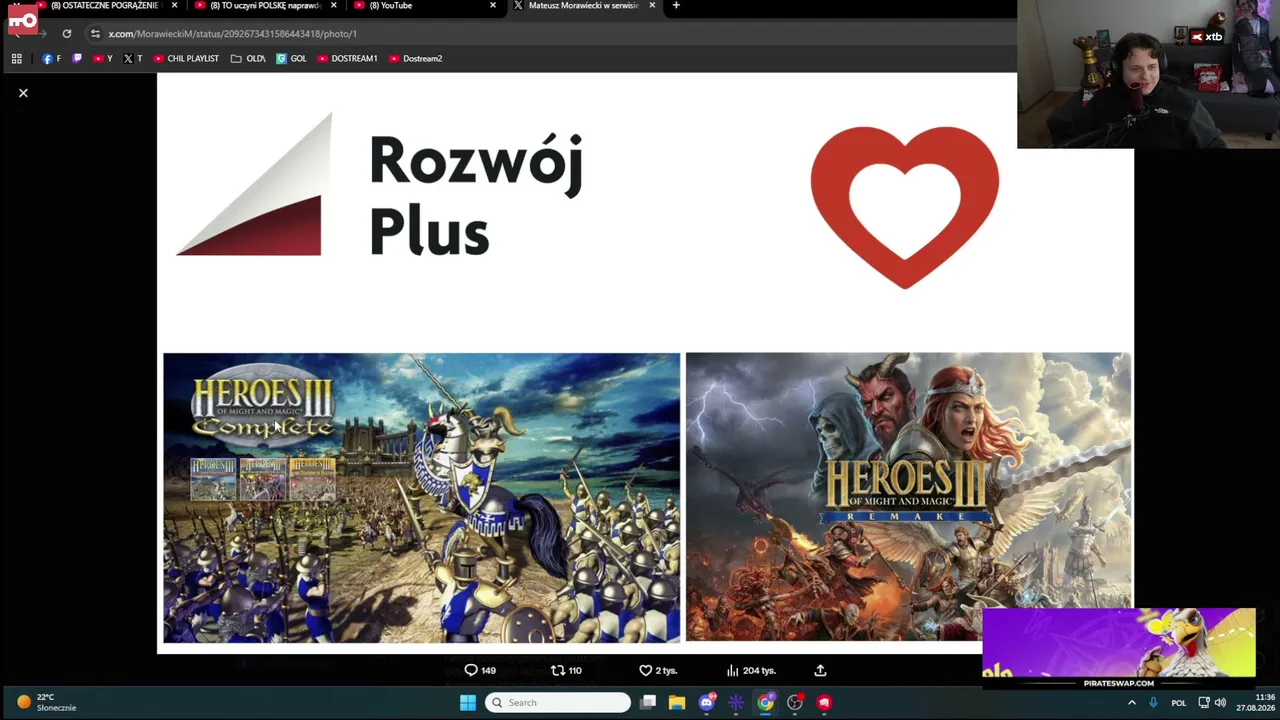Switch the POL keyboard language

[x=1178, y=703]
